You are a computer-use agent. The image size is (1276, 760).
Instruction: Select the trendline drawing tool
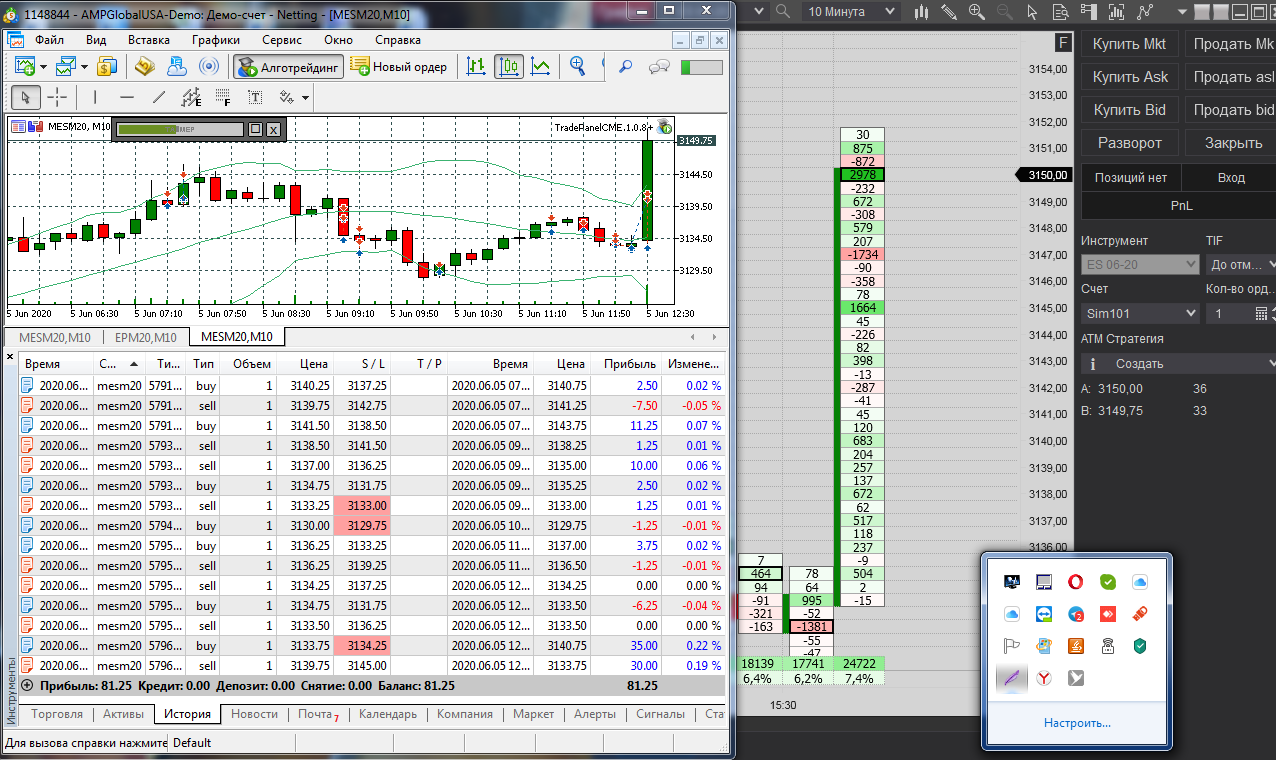coord(159,97)
